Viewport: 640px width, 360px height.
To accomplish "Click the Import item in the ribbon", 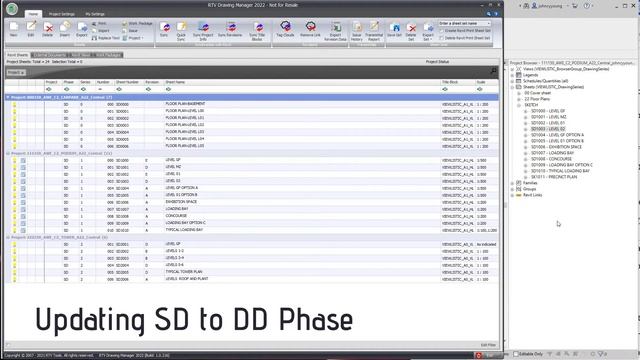I will pos(100,31).
